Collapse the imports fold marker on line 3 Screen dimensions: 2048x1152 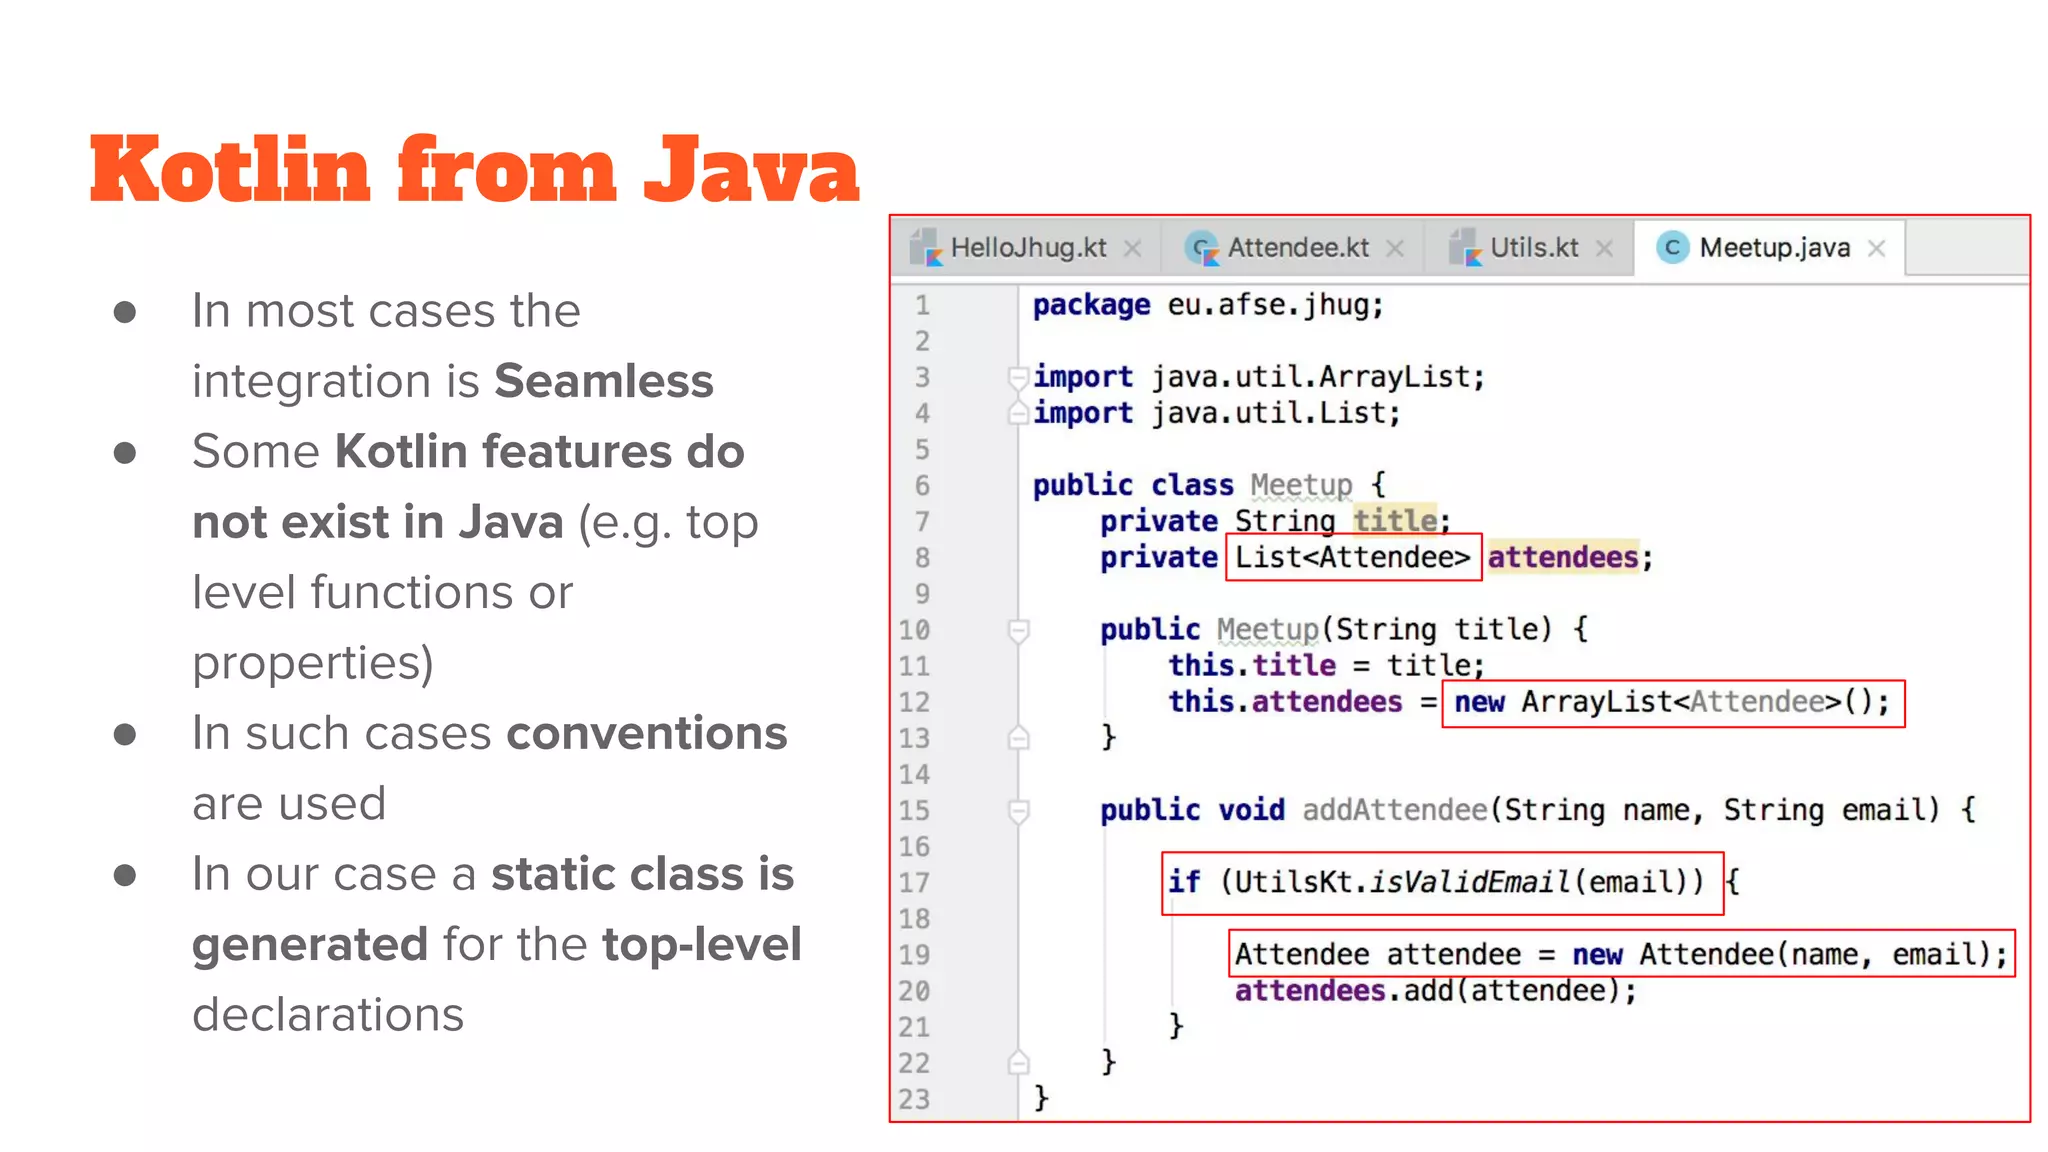pyautogui.click(x=1018, y=377)
